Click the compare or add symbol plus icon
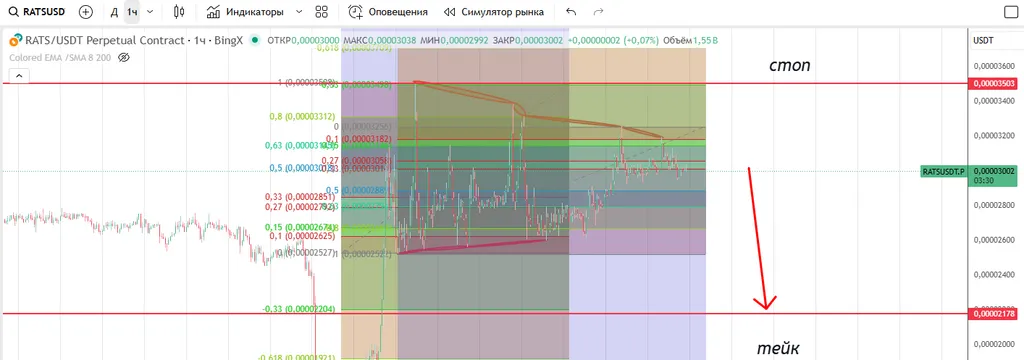The image size is (1024, 360). (x=86, y=12)
